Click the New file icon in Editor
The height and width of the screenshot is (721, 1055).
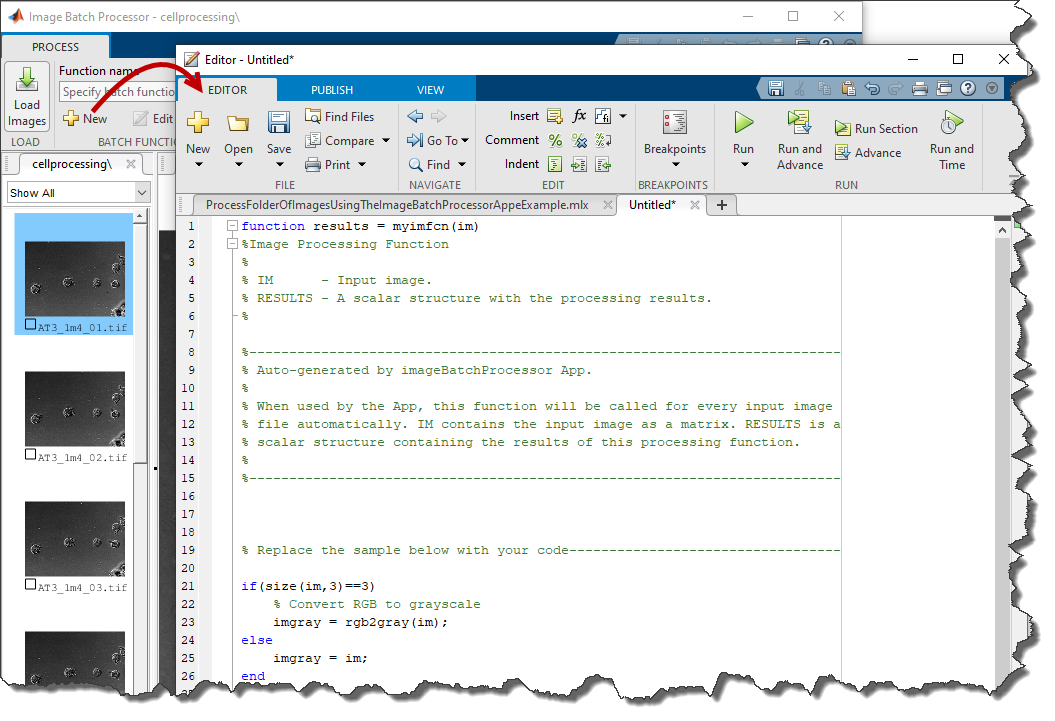point(198,122)
